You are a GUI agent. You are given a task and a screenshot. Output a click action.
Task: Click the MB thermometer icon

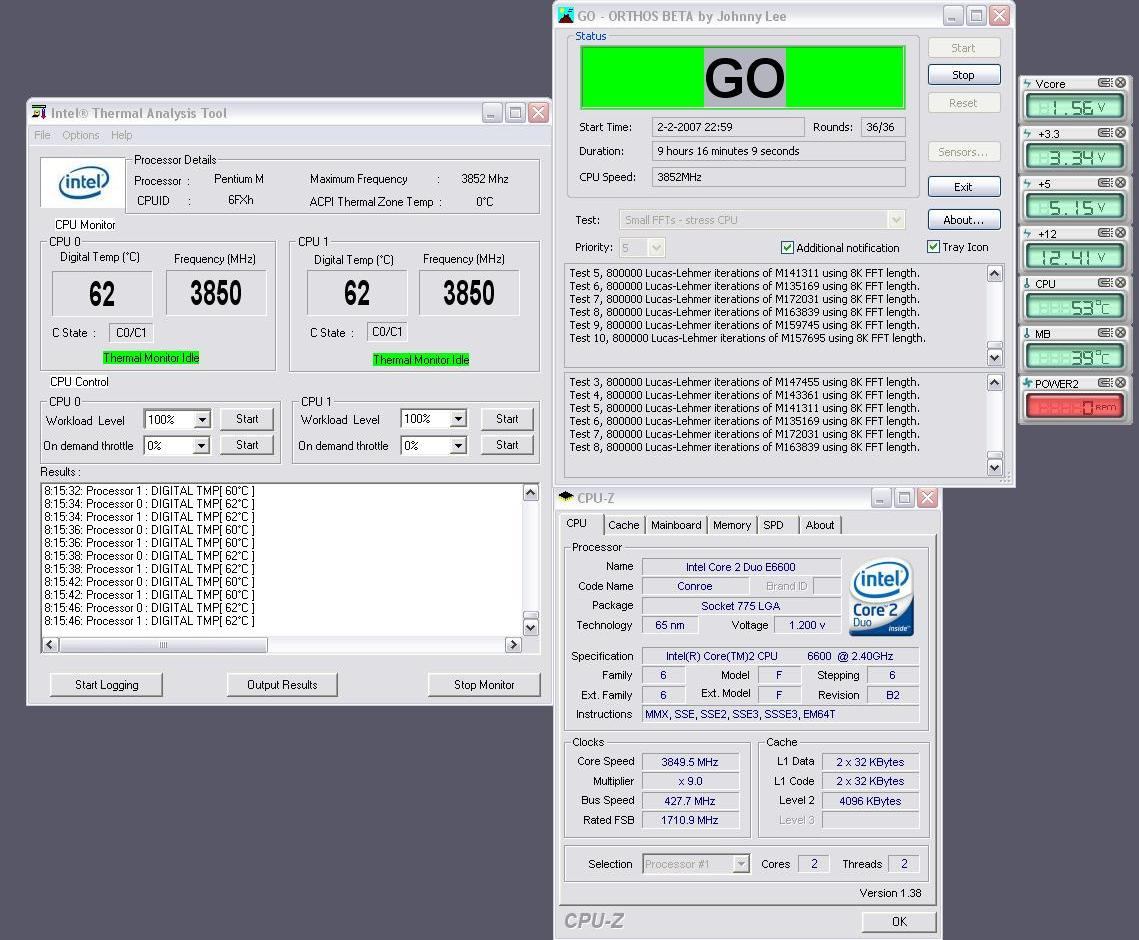1027,333
